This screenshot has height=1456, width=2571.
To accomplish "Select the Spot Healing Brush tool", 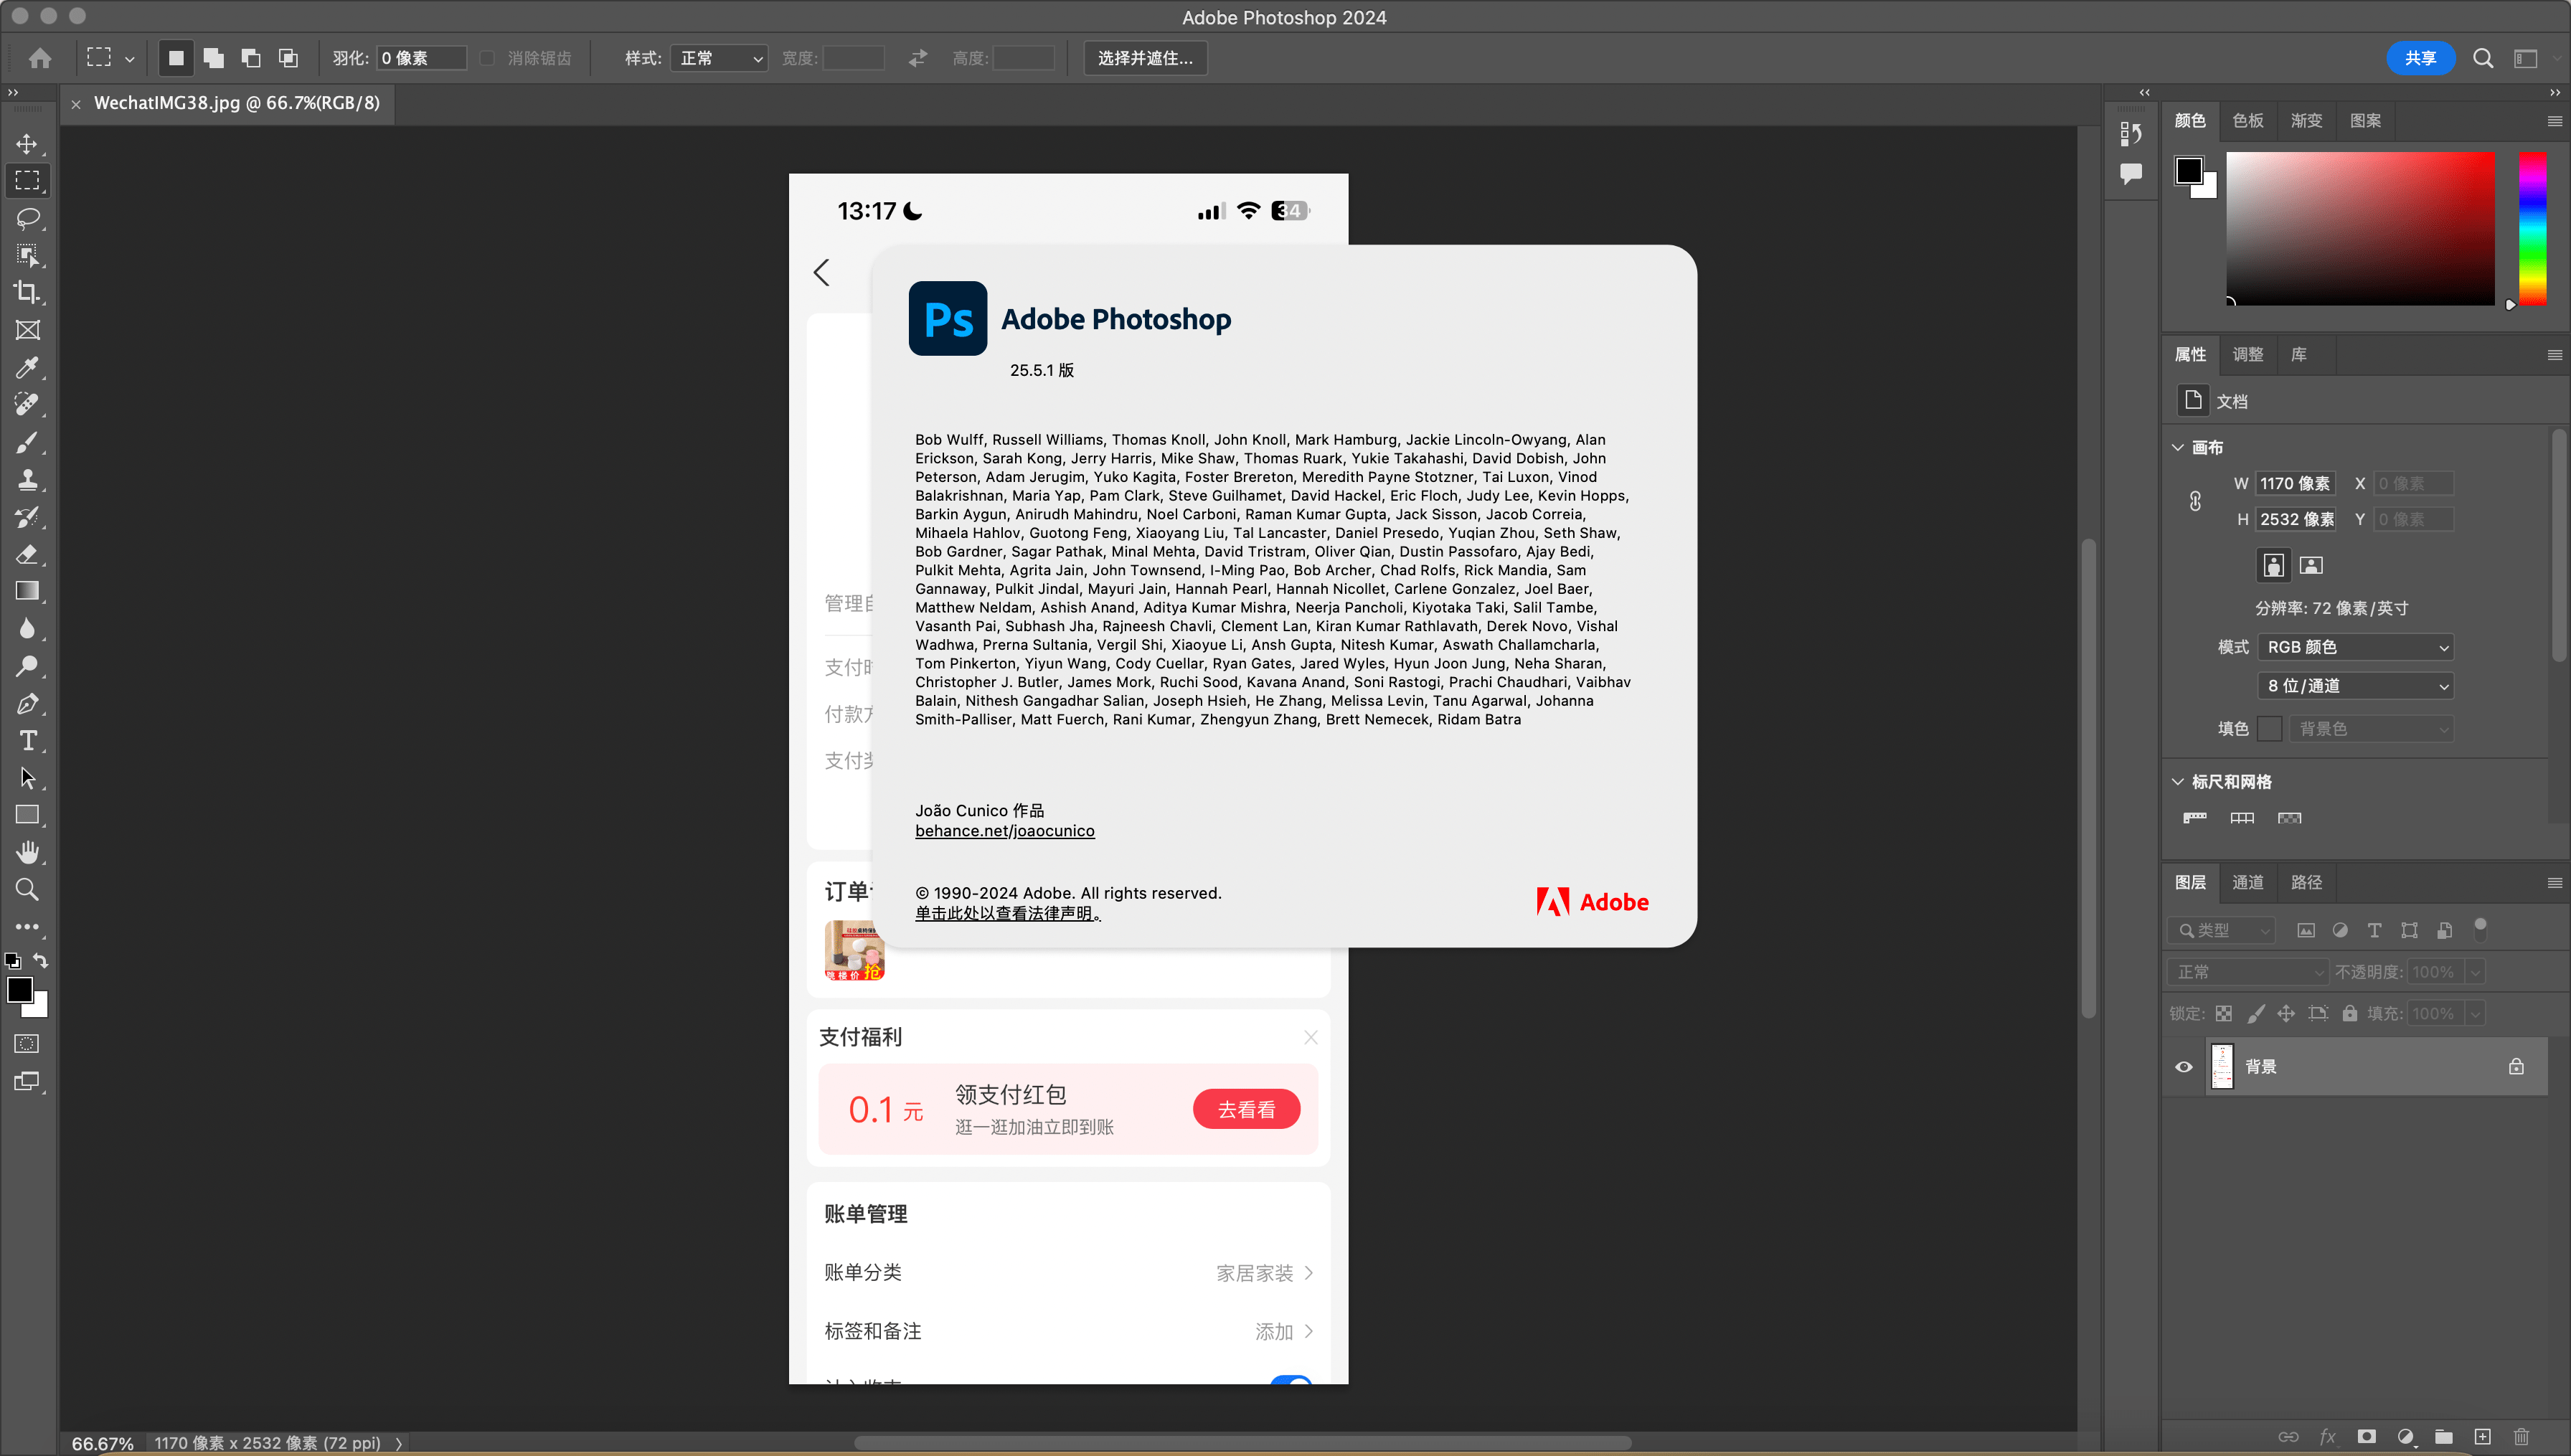I will tap(27, 404).
